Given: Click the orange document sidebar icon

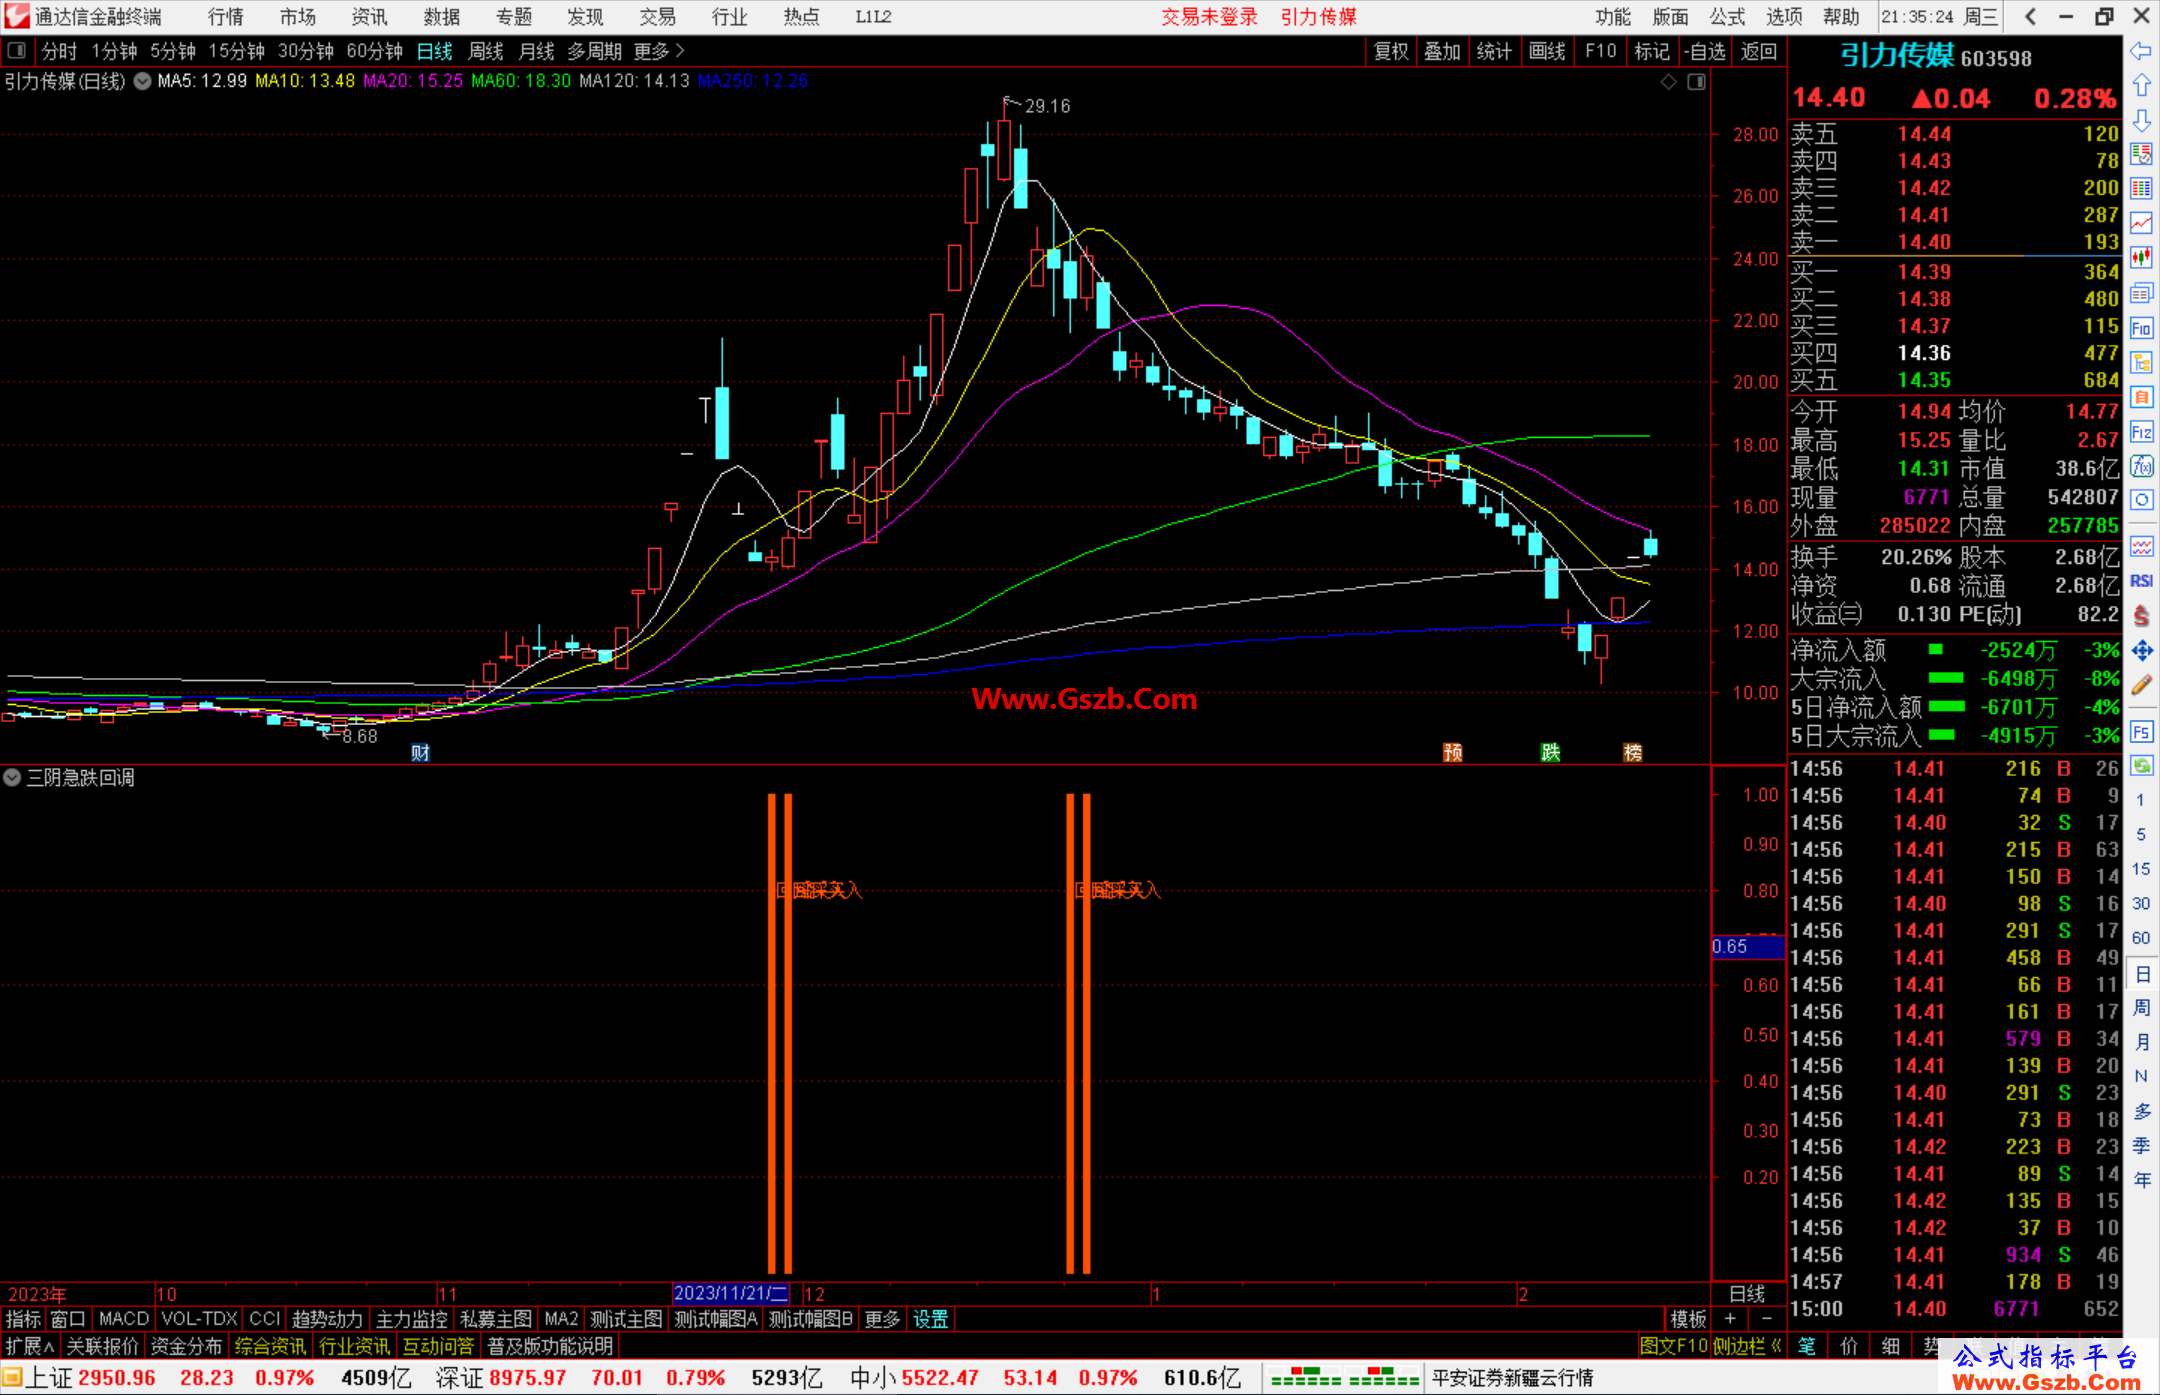Looking at the screenshot, I should pyautogui.click(x=2141, y=397).
